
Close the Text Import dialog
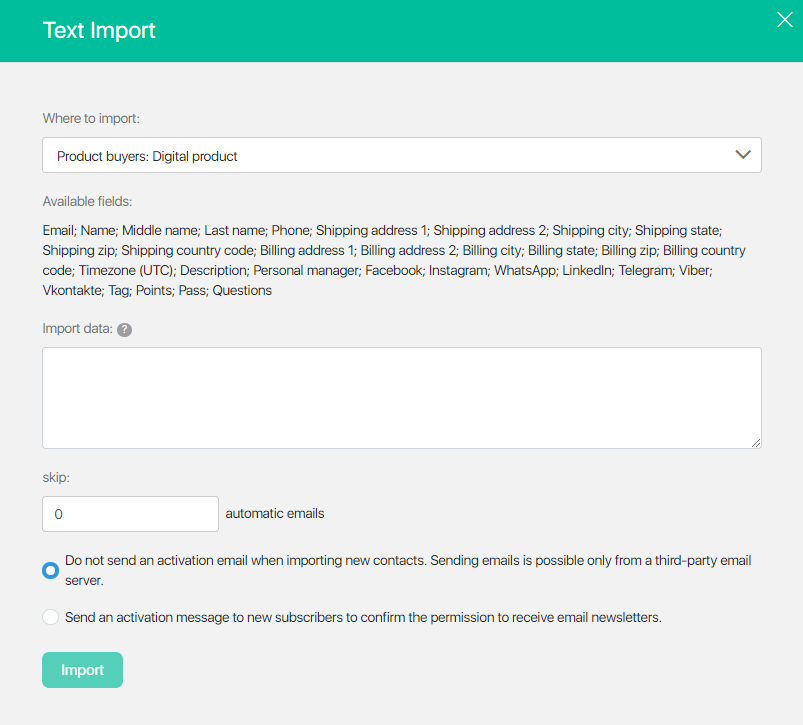pyautogui.click(x=785, y=20)
